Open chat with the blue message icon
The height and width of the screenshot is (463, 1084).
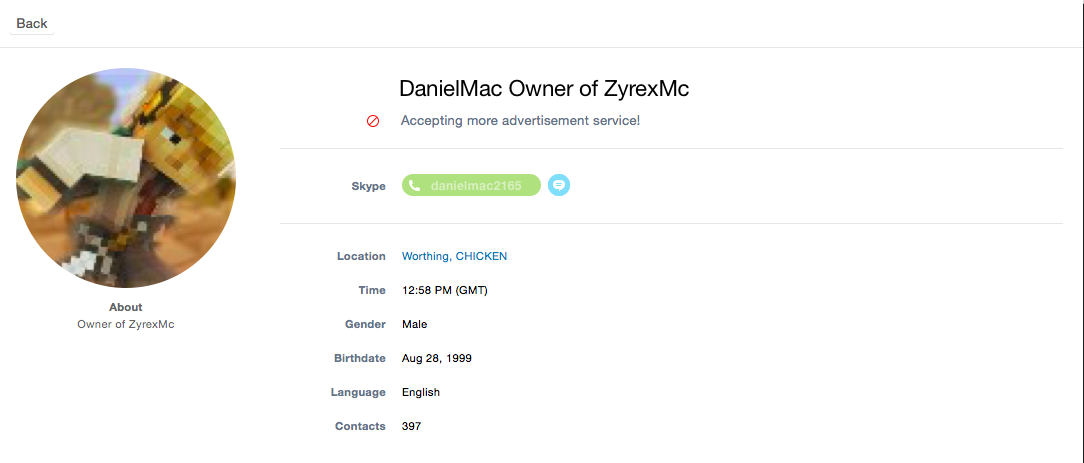click(x=559, y=185)
